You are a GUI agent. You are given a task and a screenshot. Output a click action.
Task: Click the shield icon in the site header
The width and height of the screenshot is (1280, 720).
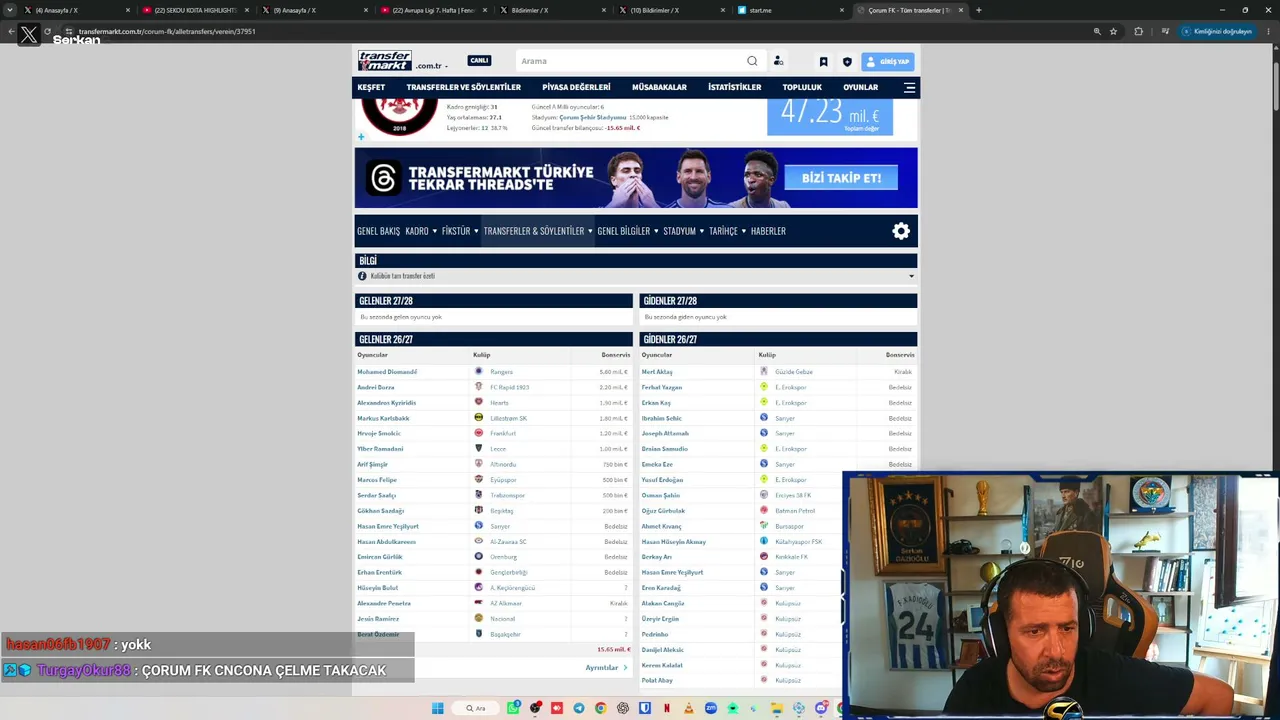847,62
